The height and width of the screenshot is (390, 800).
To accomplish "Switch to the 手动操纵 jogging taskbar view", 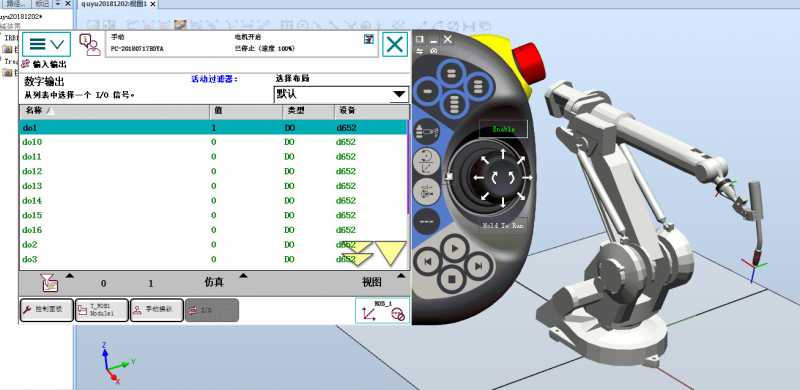I will 157,310.
